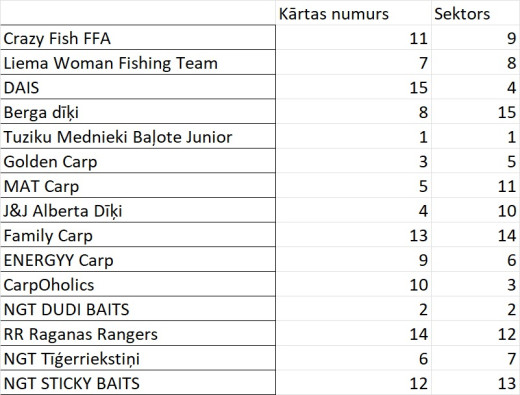Select the Family Carp cell
The image size is (520, 395).
coord(138,235)
